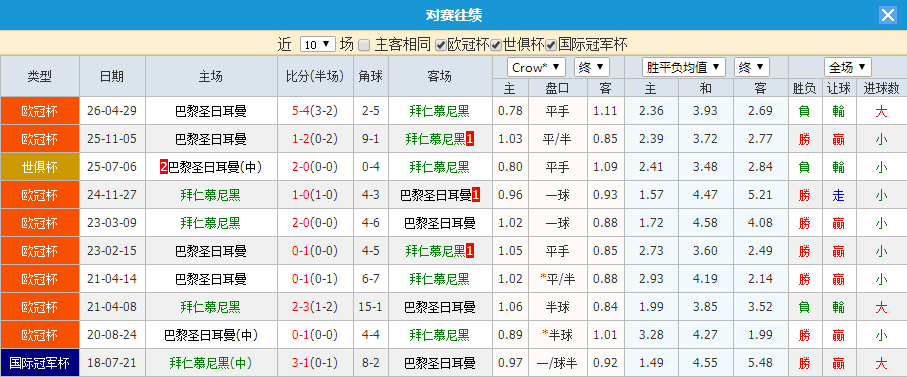This screenshot has width=907, height=377.
Task: Open the 胜平负均值 dropdown
Action: pyautogui.click(x=684, y=67)
